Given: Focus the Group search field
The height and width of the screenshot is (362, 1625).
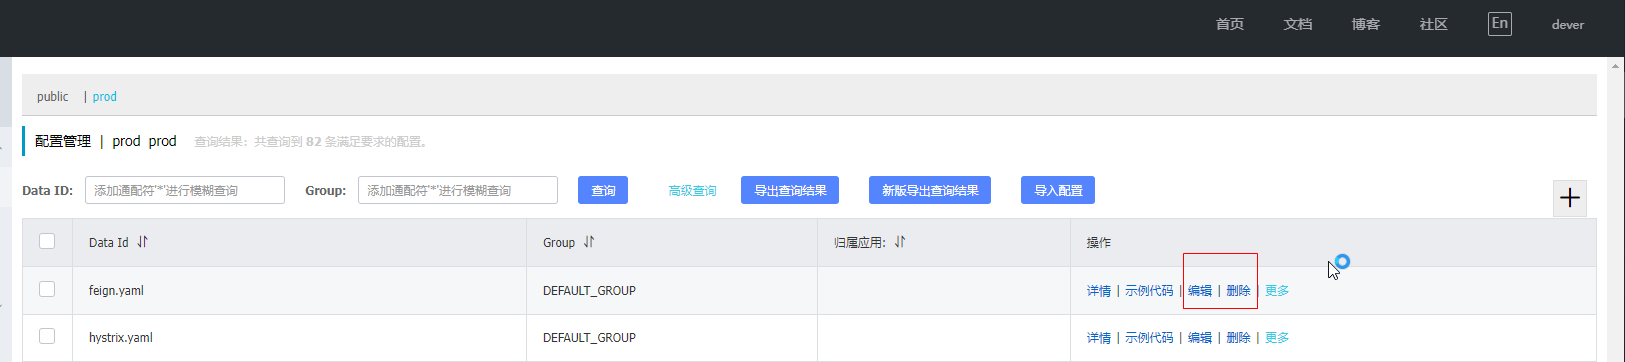Looking at the screenshot, I should tap(458, 190).
